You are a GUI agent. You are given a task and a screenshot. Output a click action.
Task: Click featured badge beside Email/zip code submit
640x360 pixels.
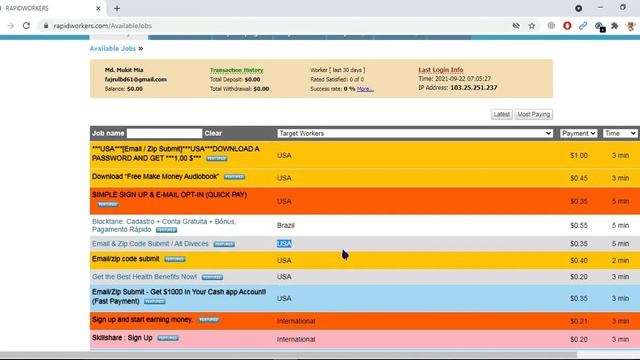tap(175, 259)
